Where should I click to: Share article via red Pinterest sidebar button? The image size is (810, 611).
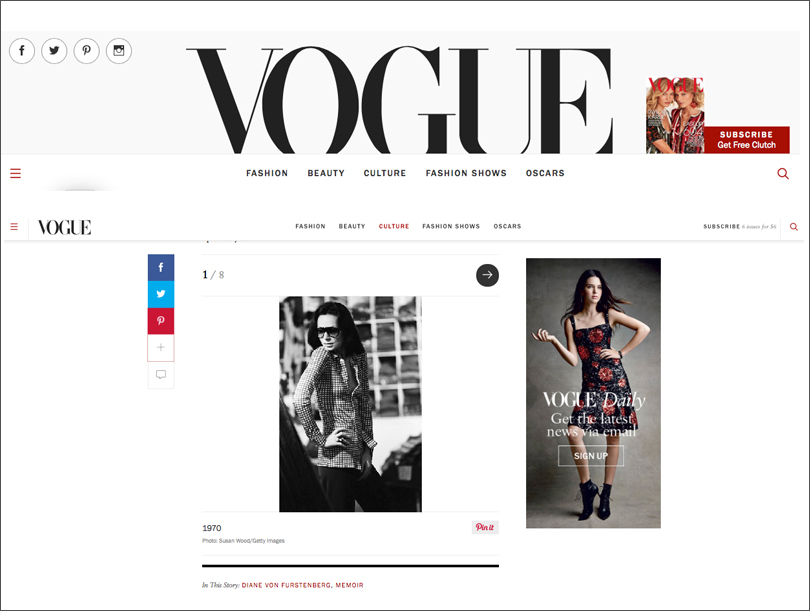(161, 321)
